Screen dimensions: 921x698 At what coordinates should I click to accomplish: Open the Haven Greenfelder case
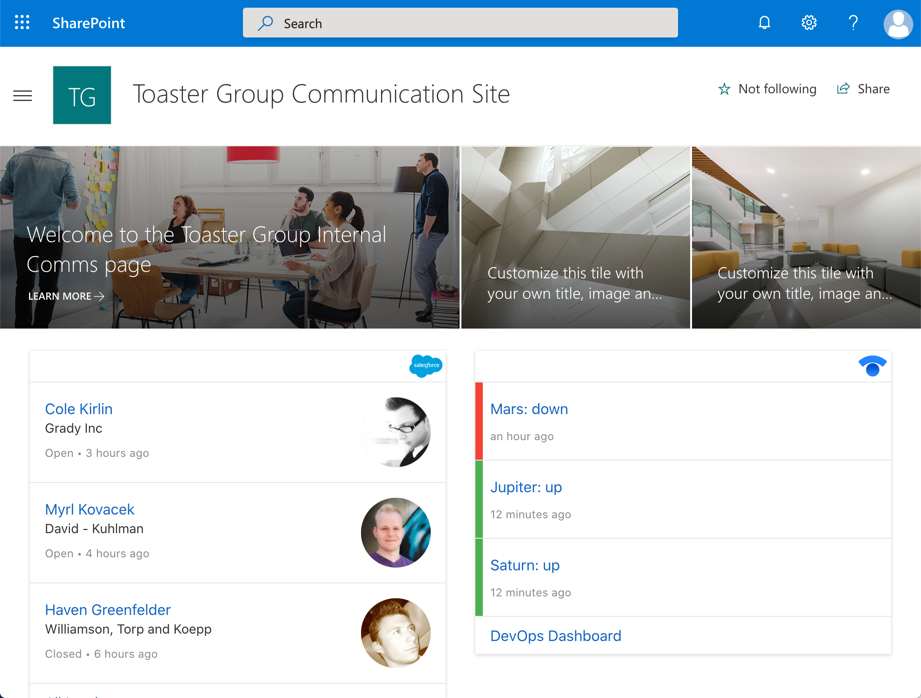pyautogui.click(x=107, y=610)
